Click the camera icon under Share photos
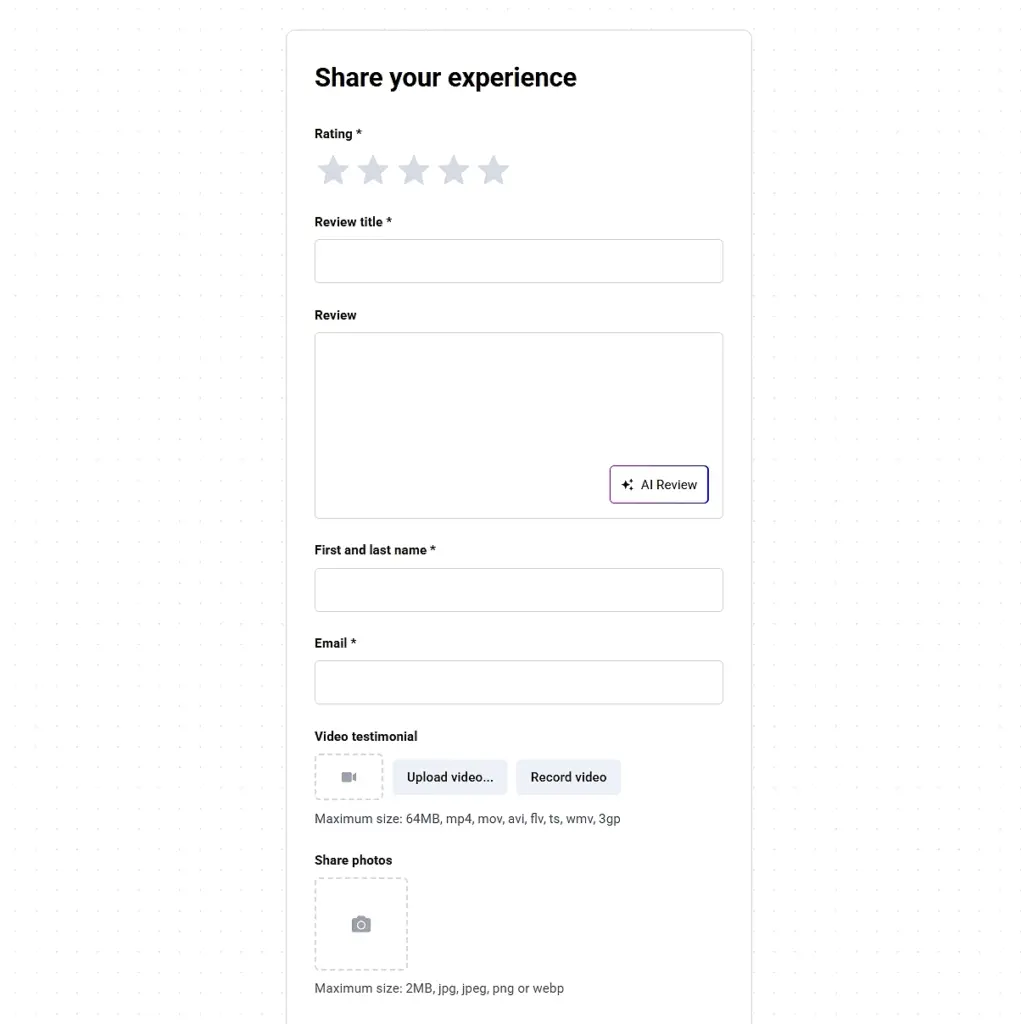Image resolution: width=1021 pixels, height=1024 pixels. coord(361,923)
